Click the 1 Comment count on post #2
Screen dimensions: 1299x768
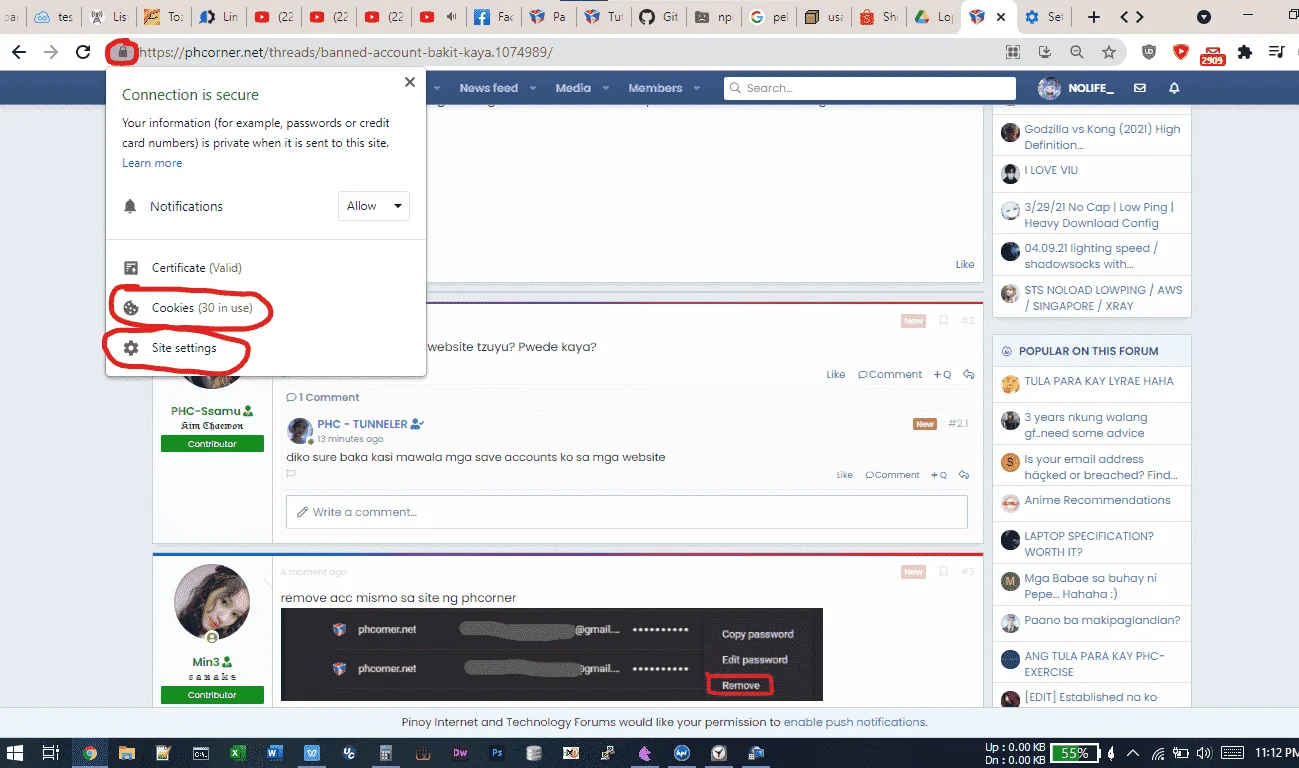point(323,397)
